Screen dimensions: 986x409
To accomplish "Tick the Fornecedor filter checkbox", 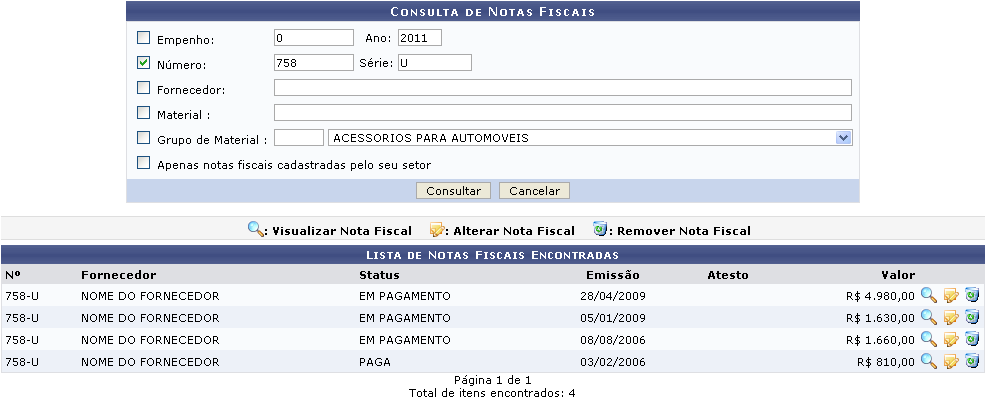I will point(143,87).
